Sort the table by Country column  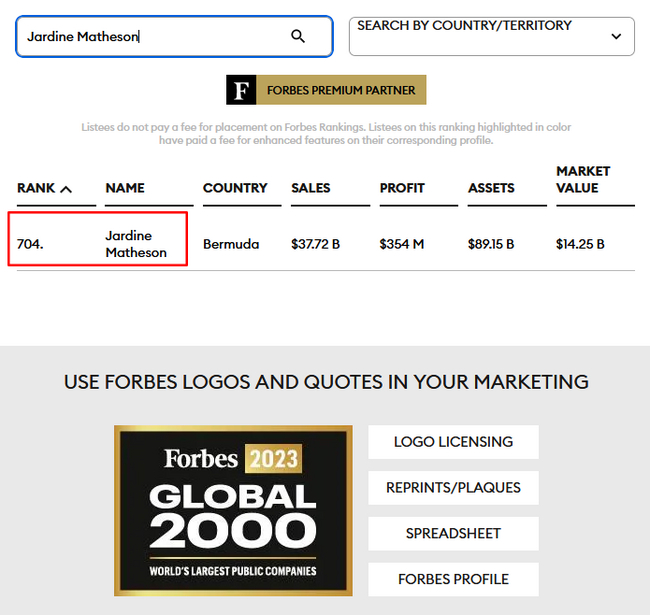pyautogui.click(x=235, y=188)
